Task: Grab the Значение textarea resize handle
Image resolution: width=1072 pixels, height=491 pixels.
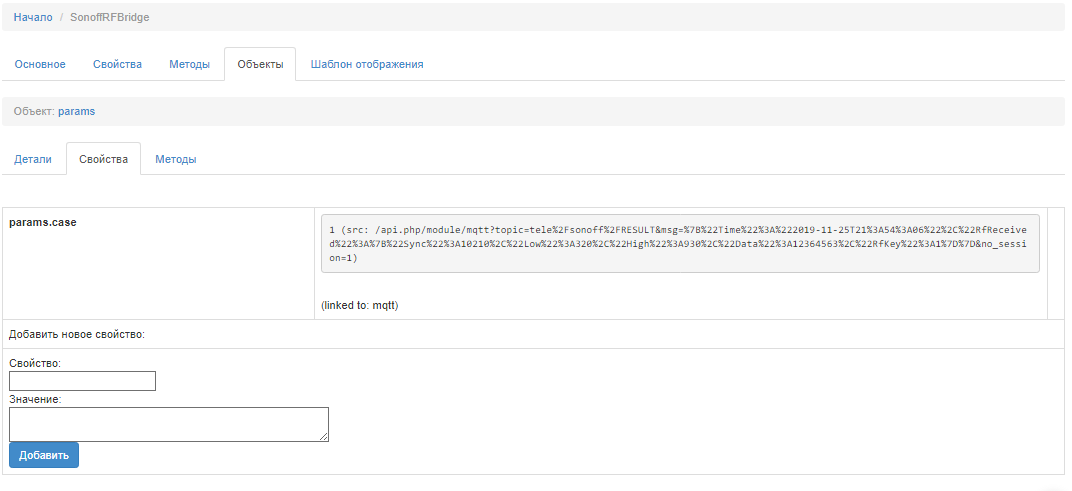Action: point(324,436)
